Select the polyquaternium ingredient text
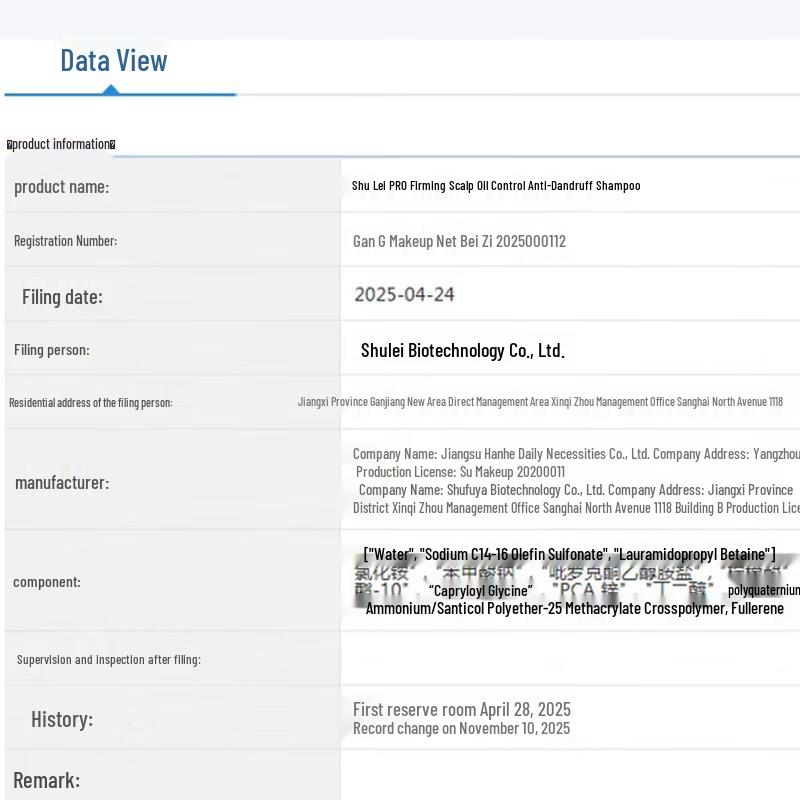Viewport: 800px width, 800px height. click(x=764, y=590)
